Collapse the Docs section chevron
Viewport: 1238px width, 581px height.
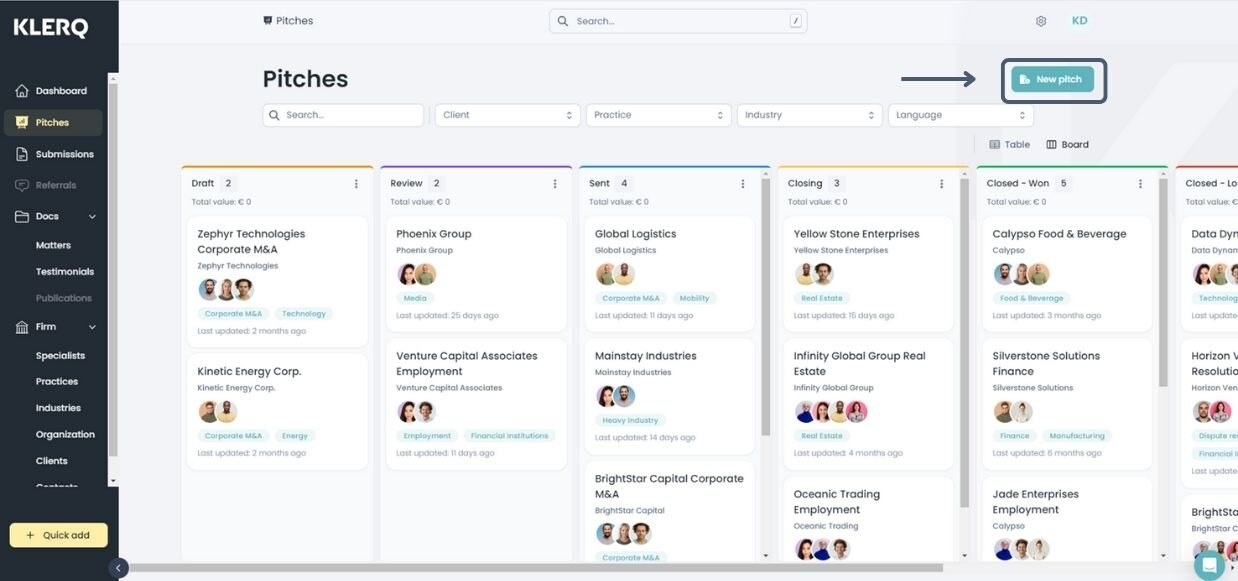[x=93, y=216]
